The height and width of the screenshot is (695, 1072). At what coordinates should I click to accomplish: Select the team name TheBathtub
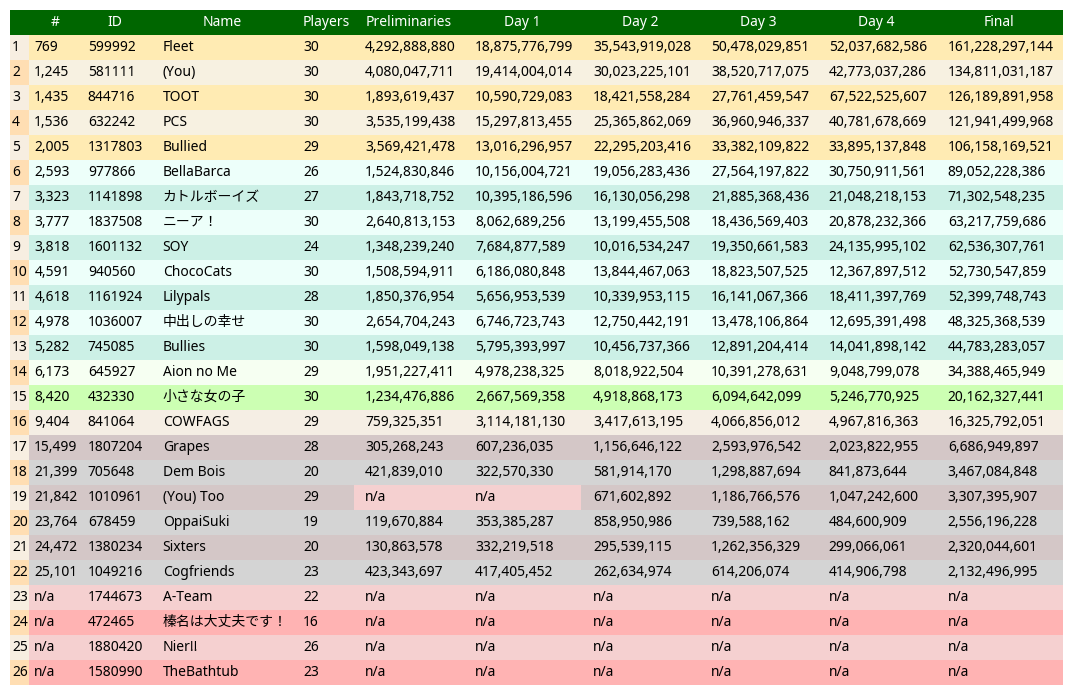[x=200, y=671]
